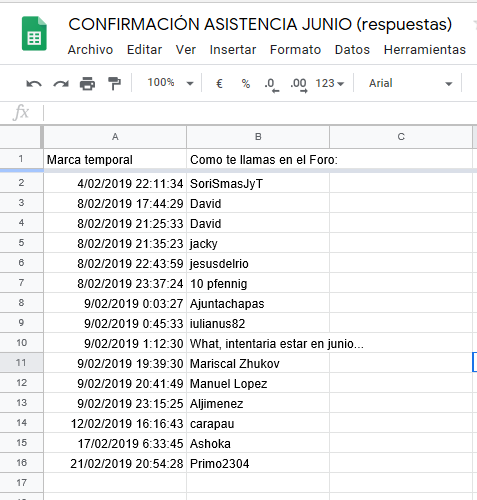Select row 16 header

coord(21,462)
